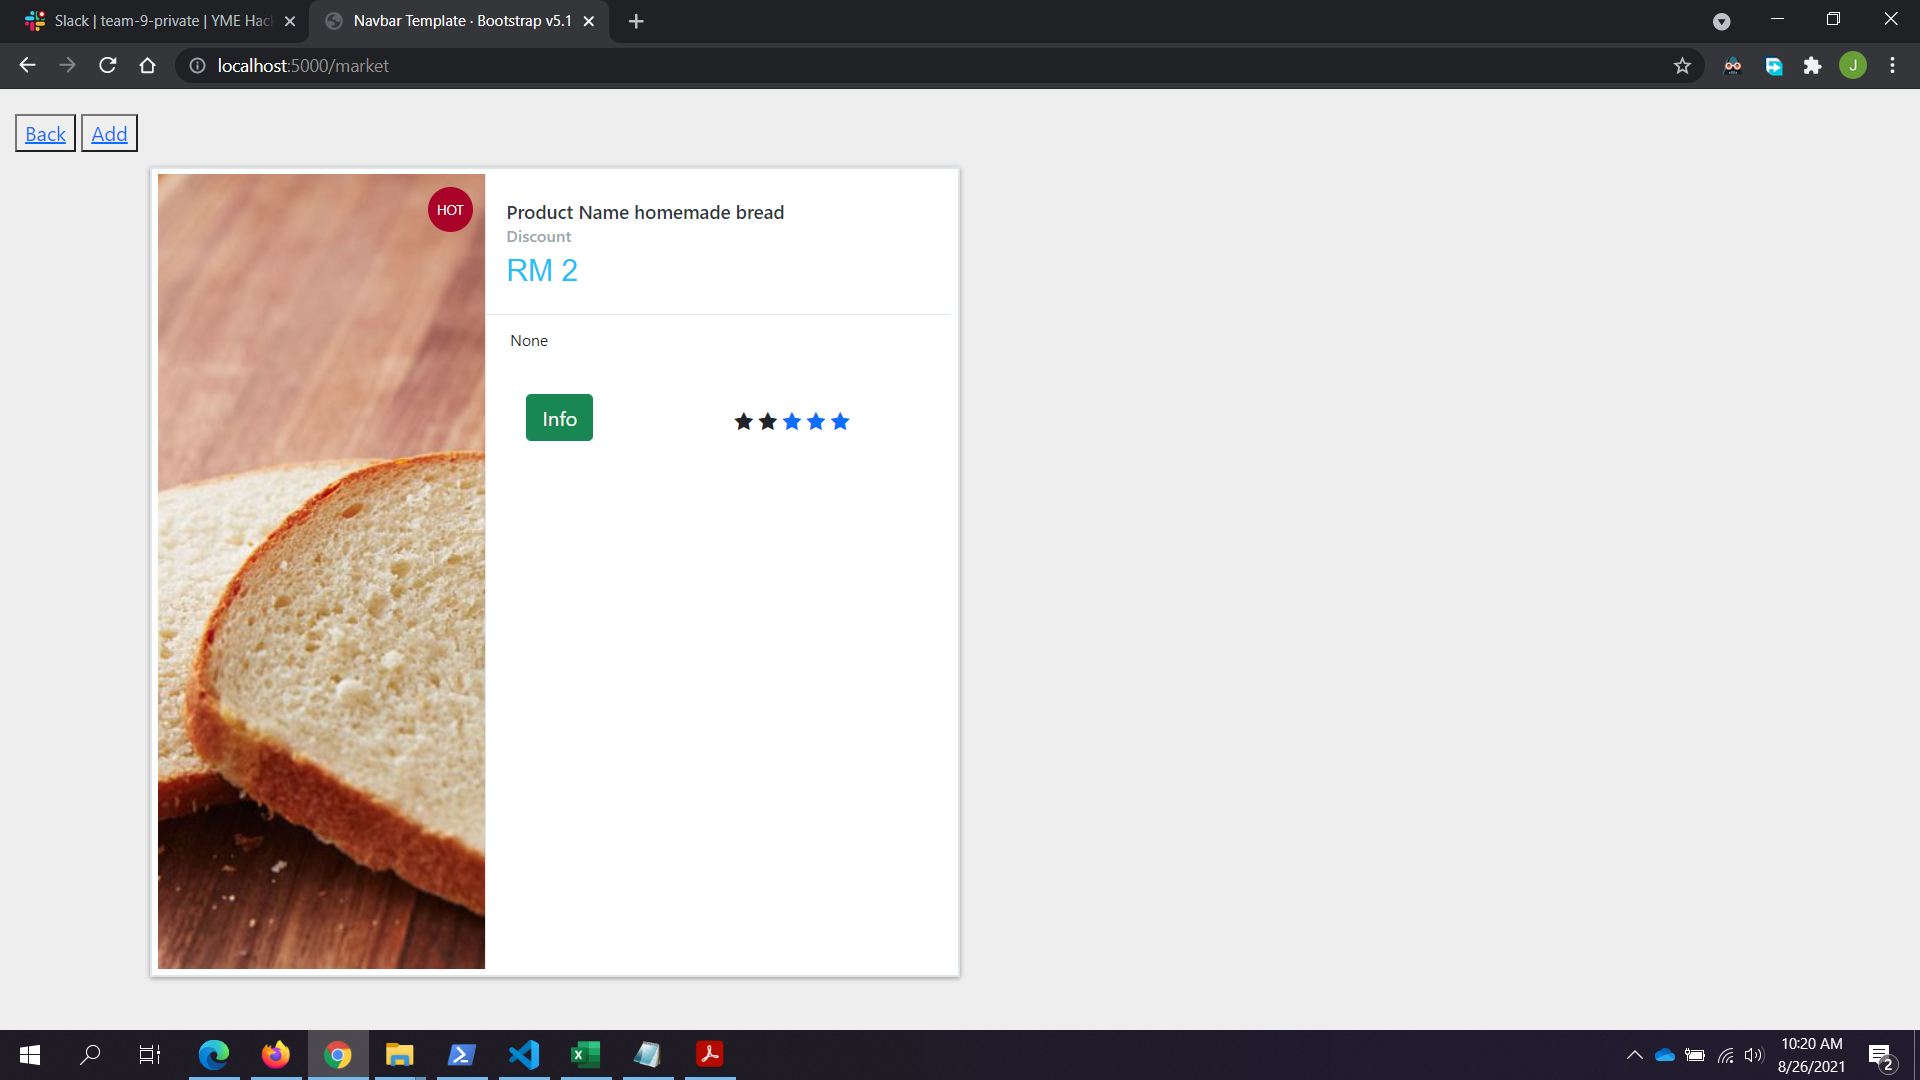The height and width of the screenshot is (1080, 1920).
Task: Open the Chrome three-dot menu
Action: tap(1892, 66)
